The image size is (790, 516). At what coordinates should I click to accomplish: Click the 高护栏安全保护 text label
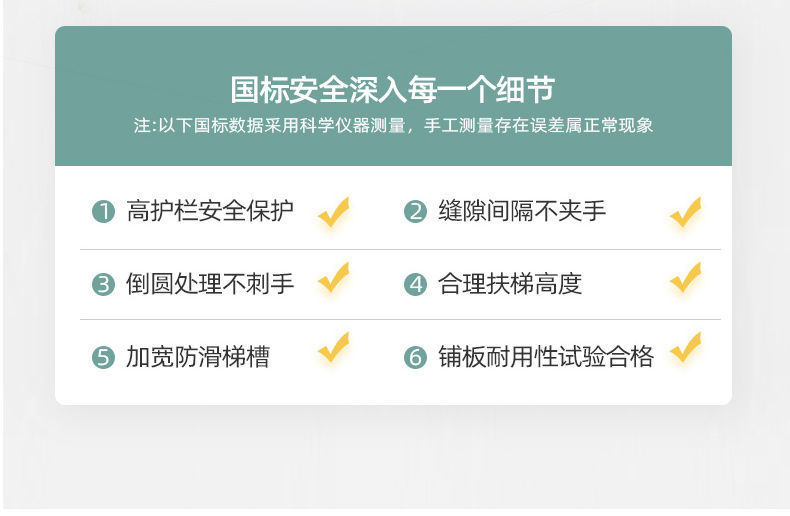pos(210,212)
